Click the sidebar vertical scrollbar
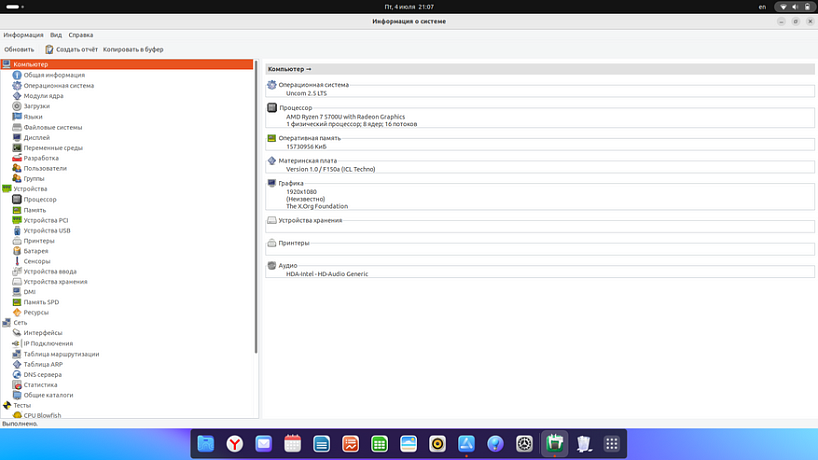 click(x=257, y=200)
